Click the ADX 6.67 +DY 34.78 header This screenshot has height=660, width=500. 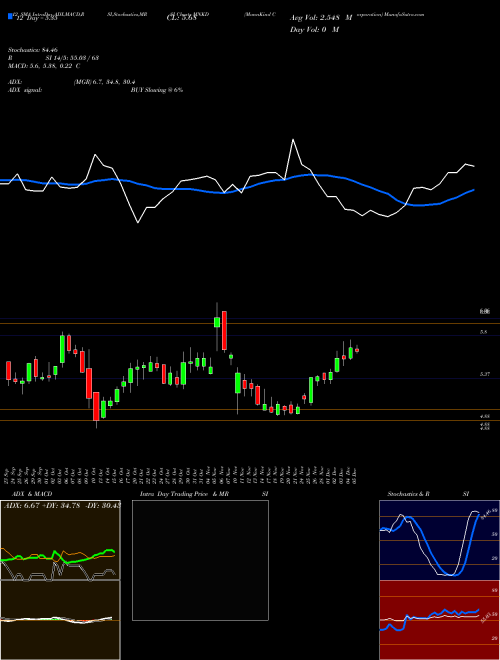tap(62, 506)
